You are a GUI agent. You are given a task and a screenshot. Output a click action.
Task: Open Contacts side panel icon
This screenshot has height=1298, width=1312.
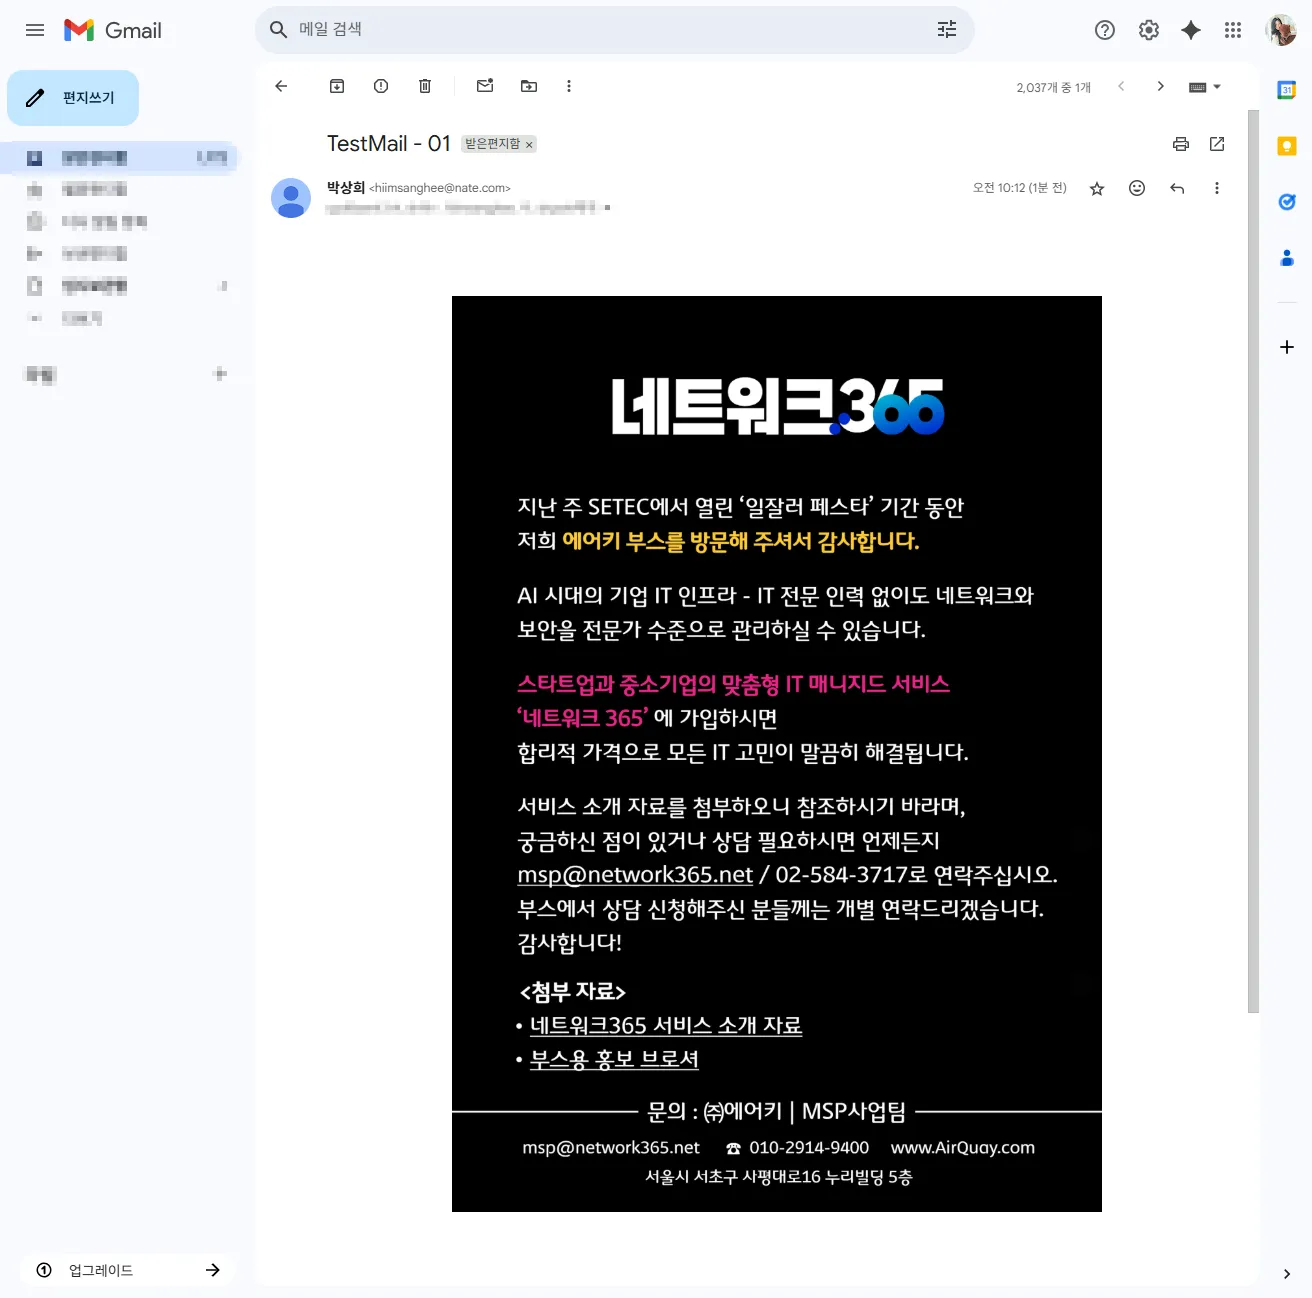(1287, 258)
